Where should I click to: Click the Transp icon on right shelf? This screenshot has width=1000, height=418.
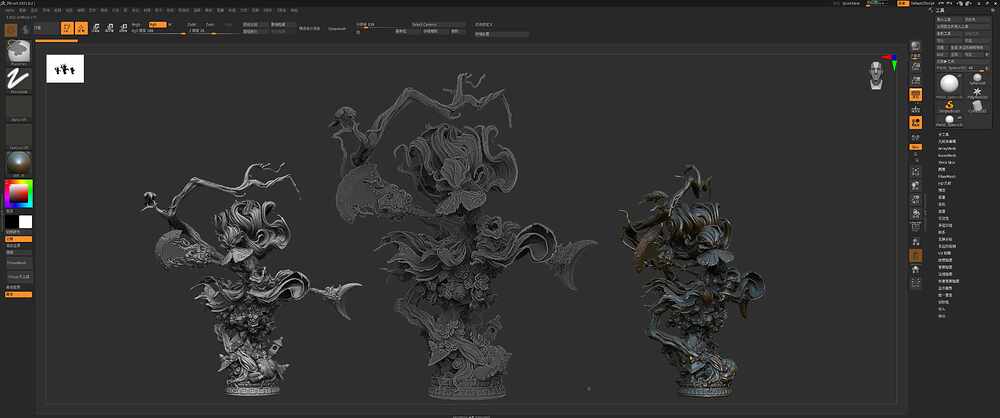click(x=916, y=241)
